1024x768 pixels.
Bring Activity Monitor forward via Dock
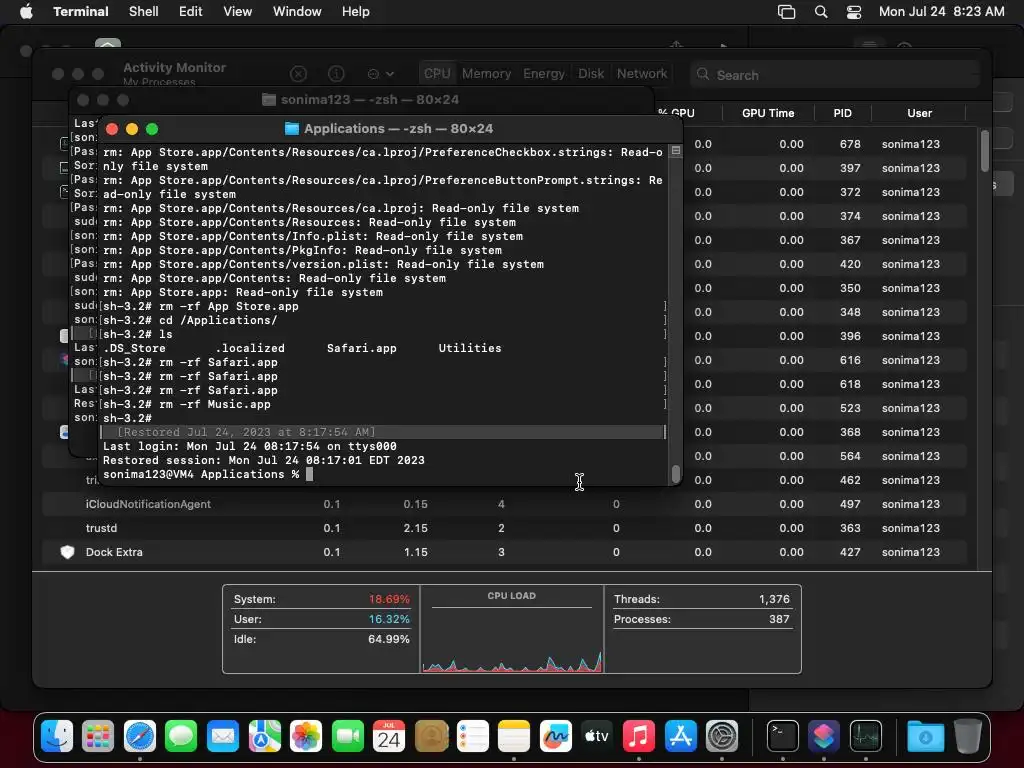(x=865, y=736)
